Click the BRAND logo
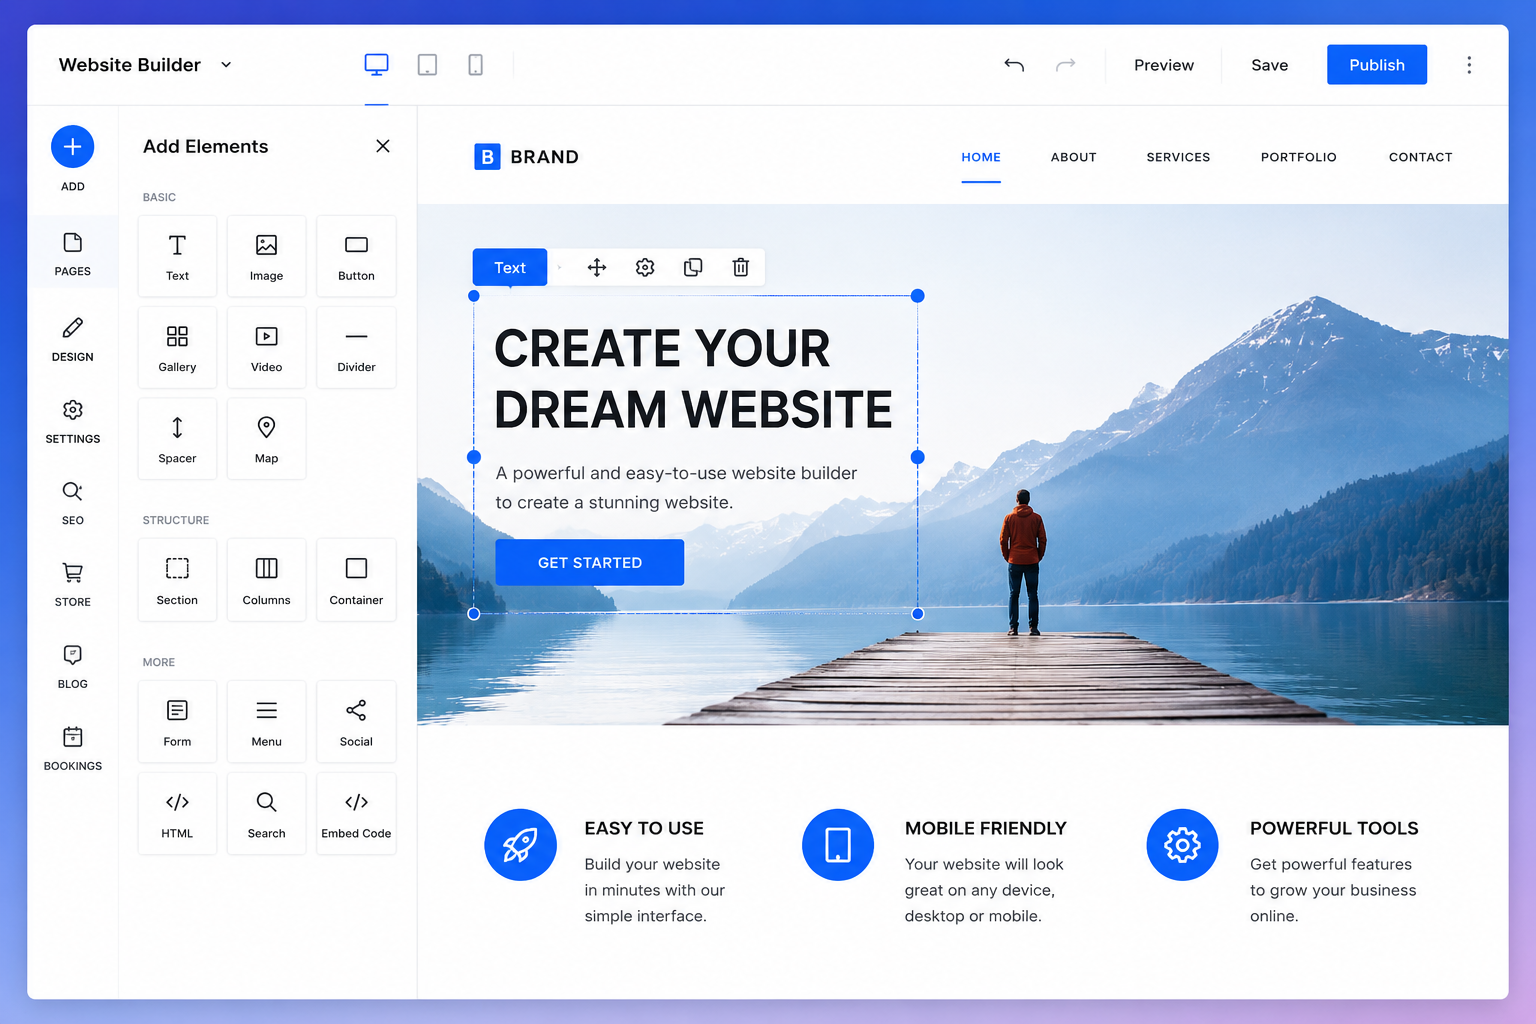 [x=527, y=157]
